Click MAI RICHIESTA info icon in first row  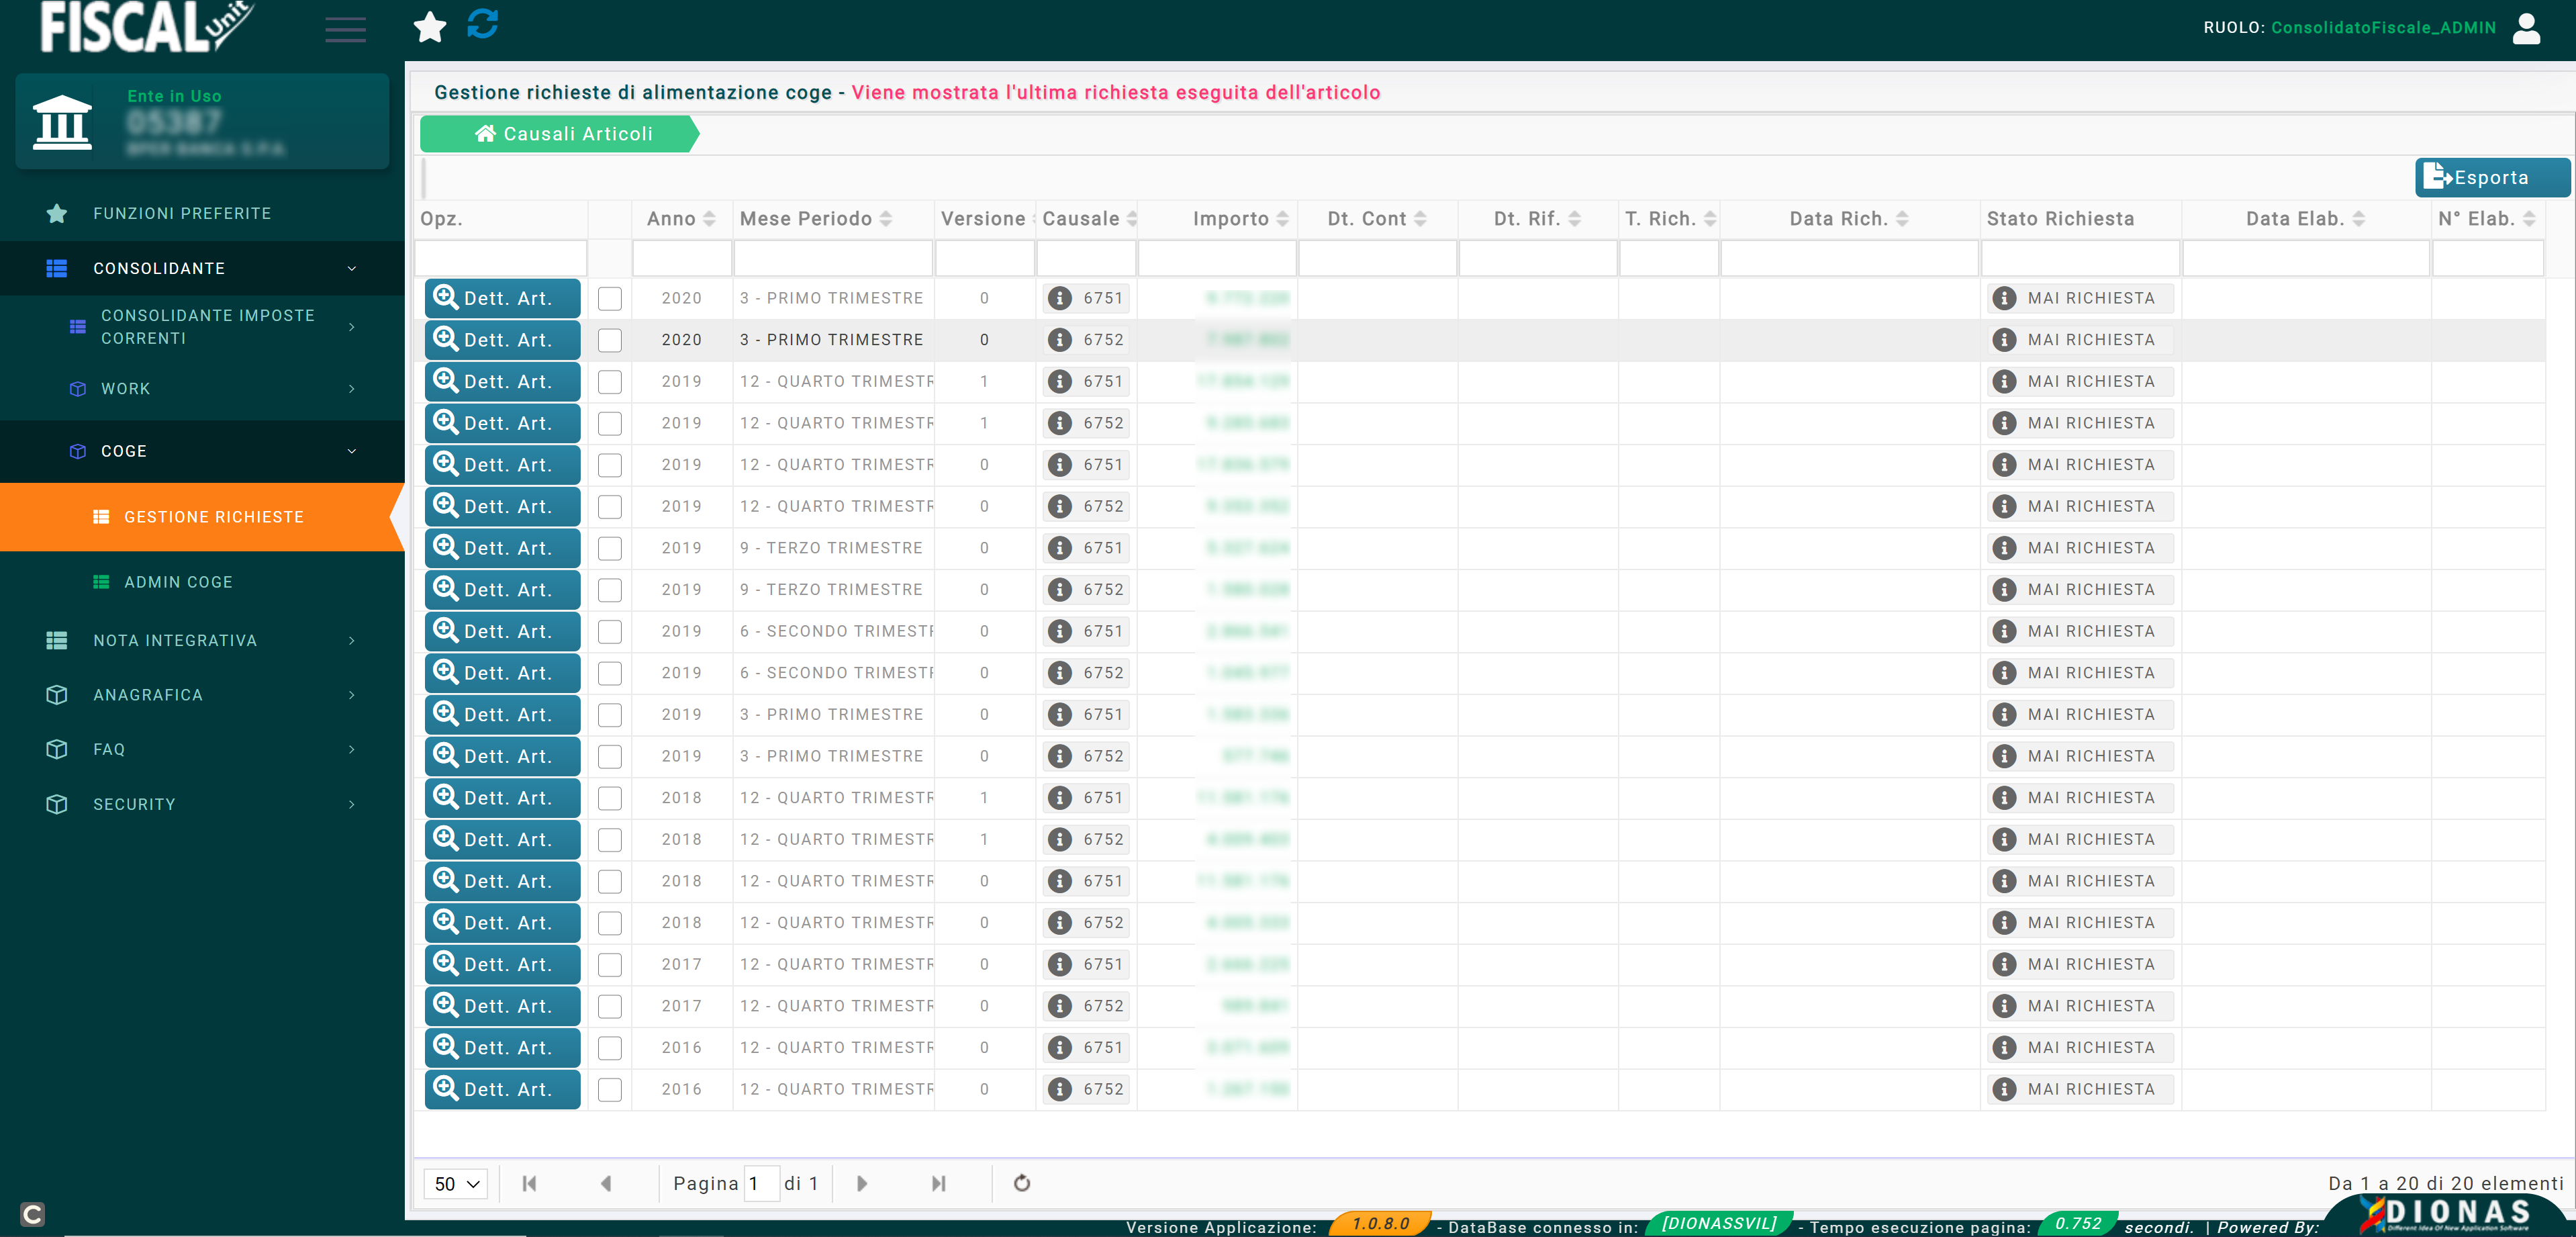(x=2004, y=298)
